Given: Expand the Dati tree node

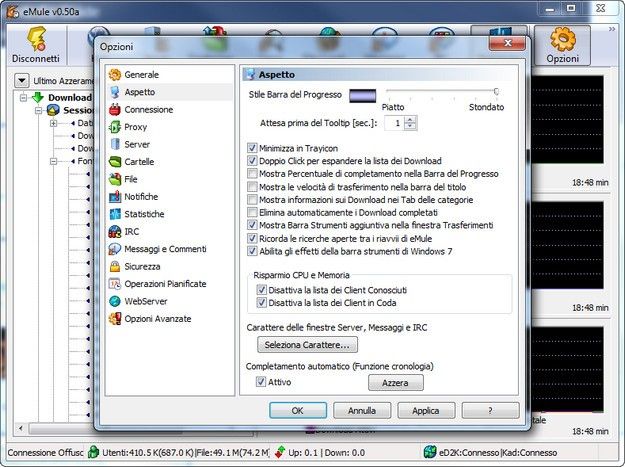Looking at the screenshot, I should pyautogui.click(x=53, y=124).
